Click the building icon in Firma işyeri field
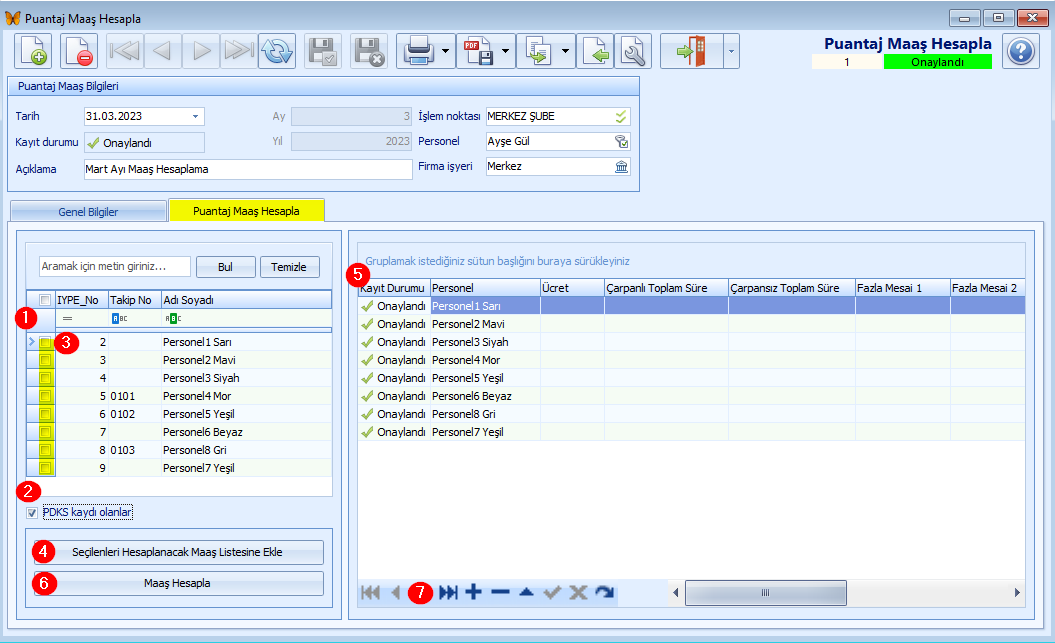Viewport: 1055px width, 643px height. point(621,166)
